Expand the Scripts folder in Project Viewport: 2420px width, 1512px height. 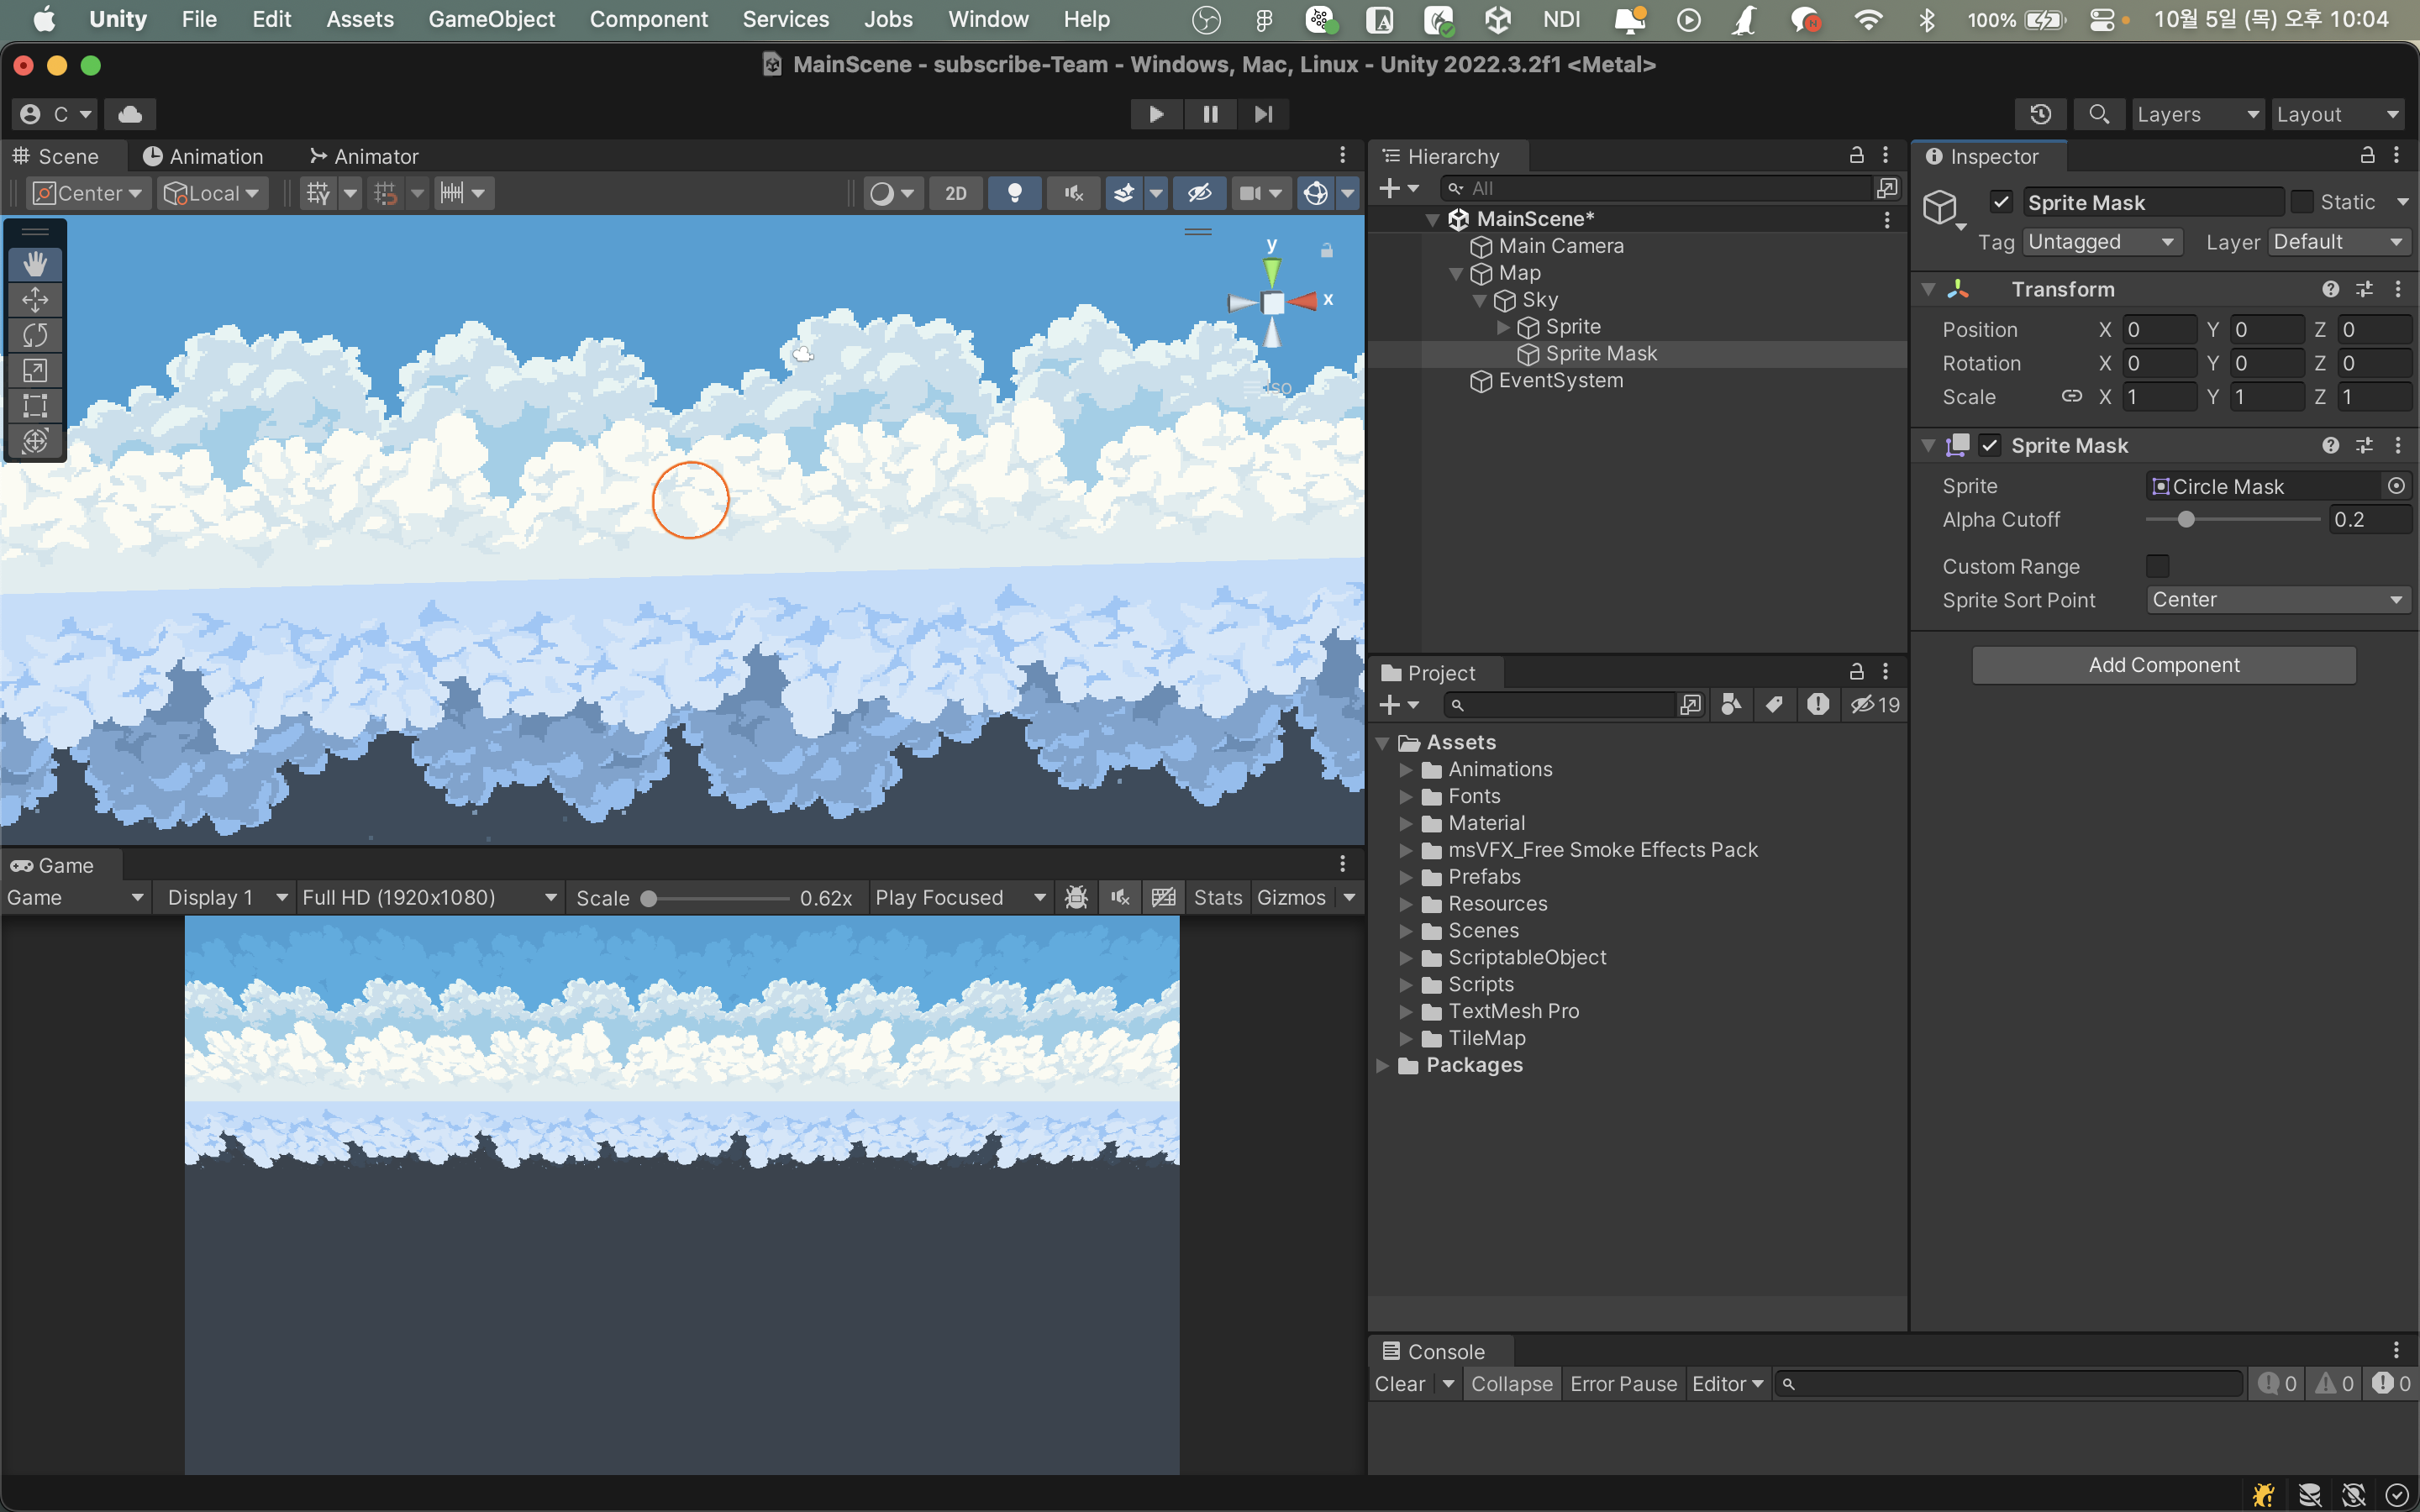click(1406, 985)
